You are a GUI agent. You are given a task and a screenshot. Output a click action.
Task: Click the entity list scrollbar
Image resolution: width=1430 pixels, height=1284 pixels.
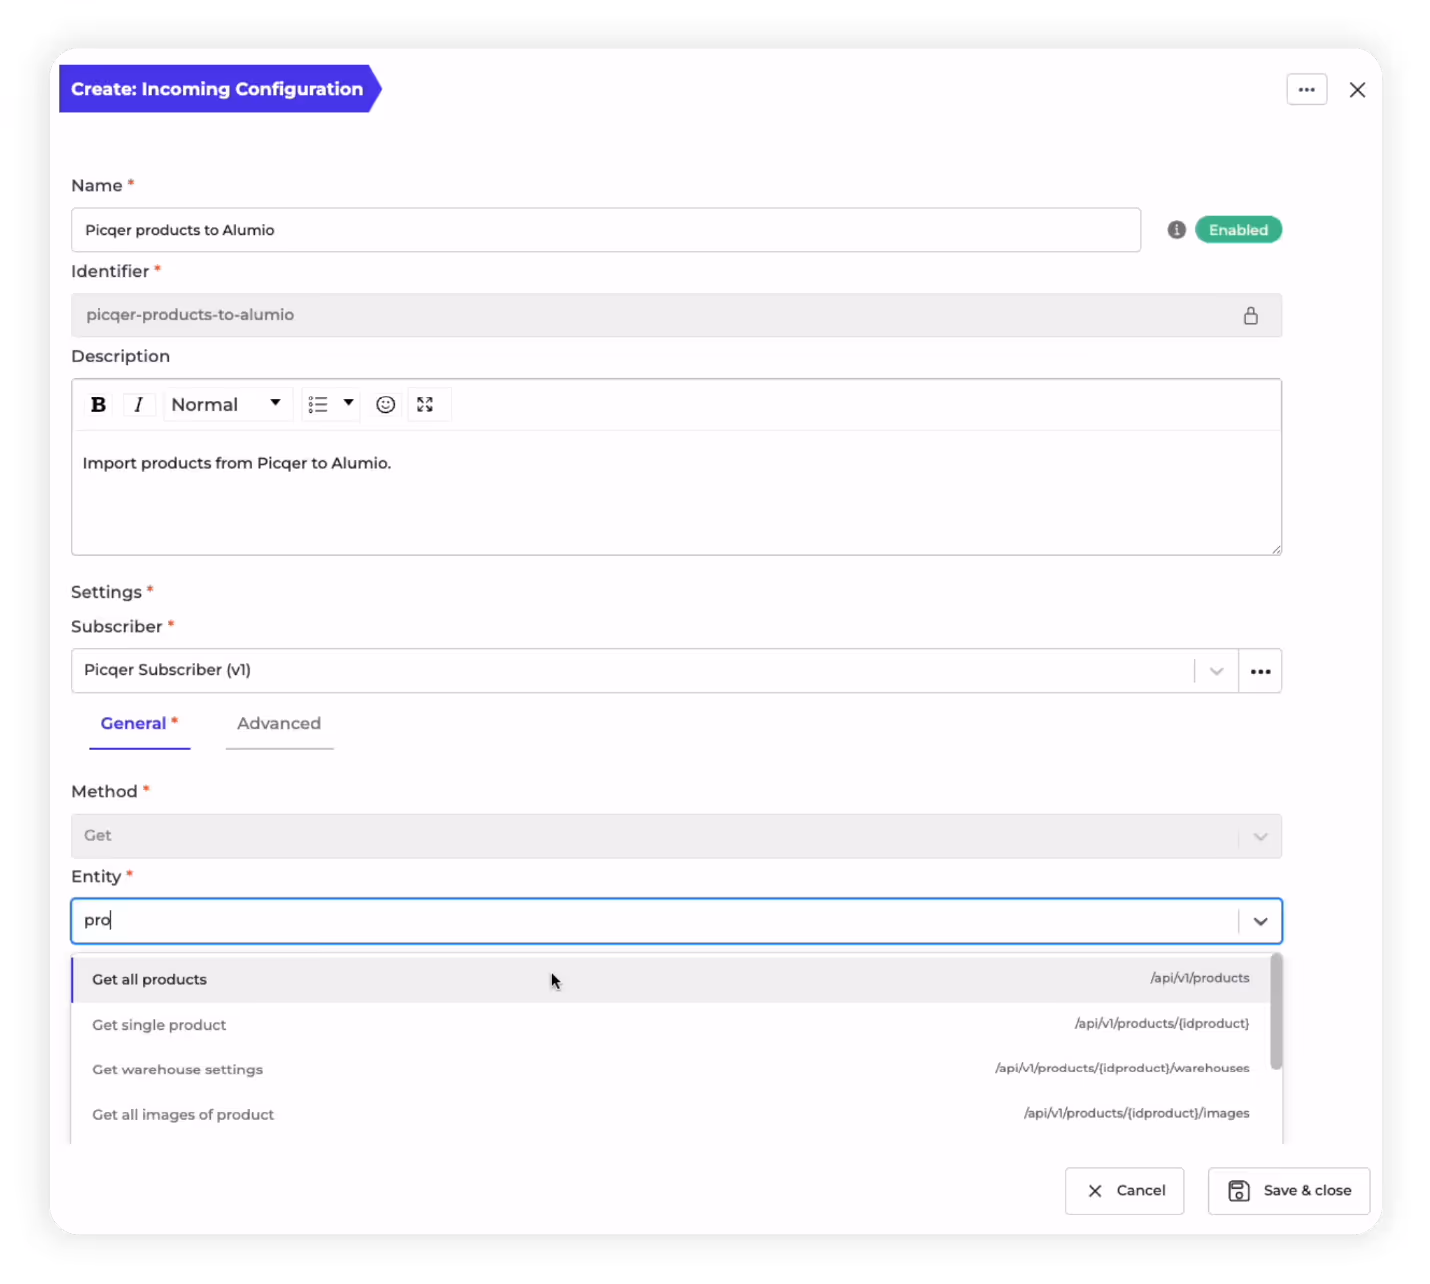[x=1276, y=1012]
